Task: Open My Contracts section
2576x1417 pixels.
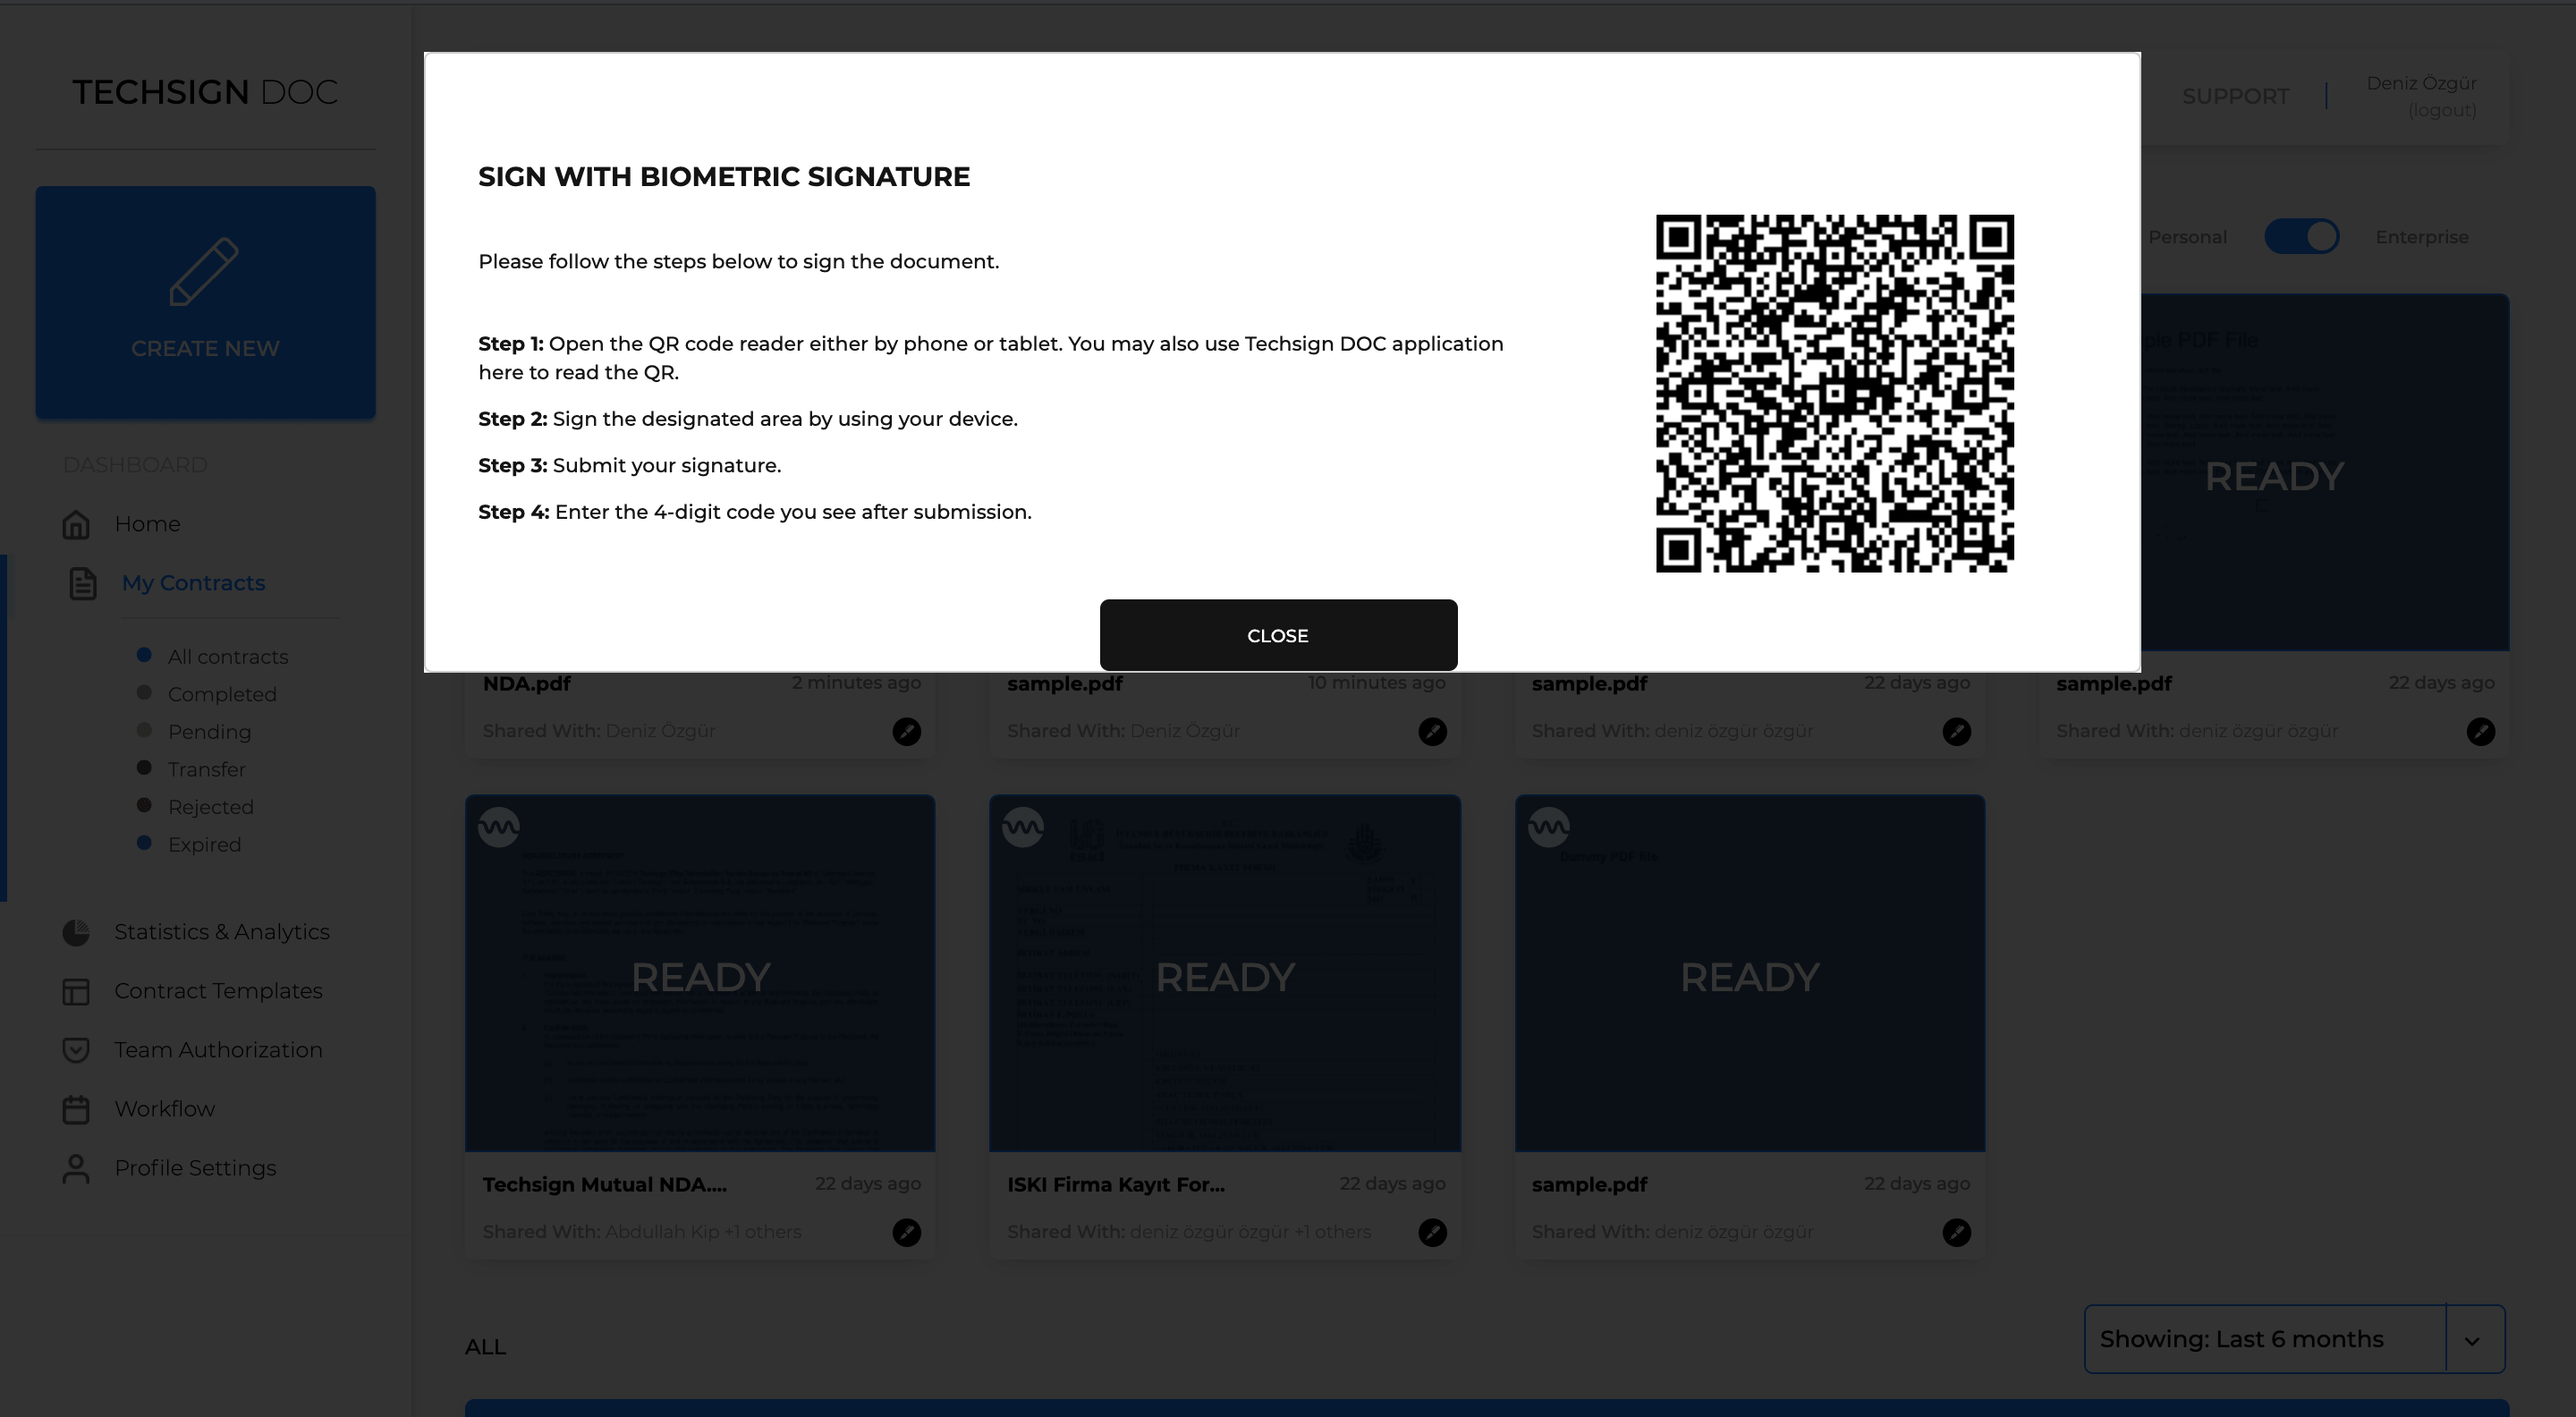Action: (193, 583)
